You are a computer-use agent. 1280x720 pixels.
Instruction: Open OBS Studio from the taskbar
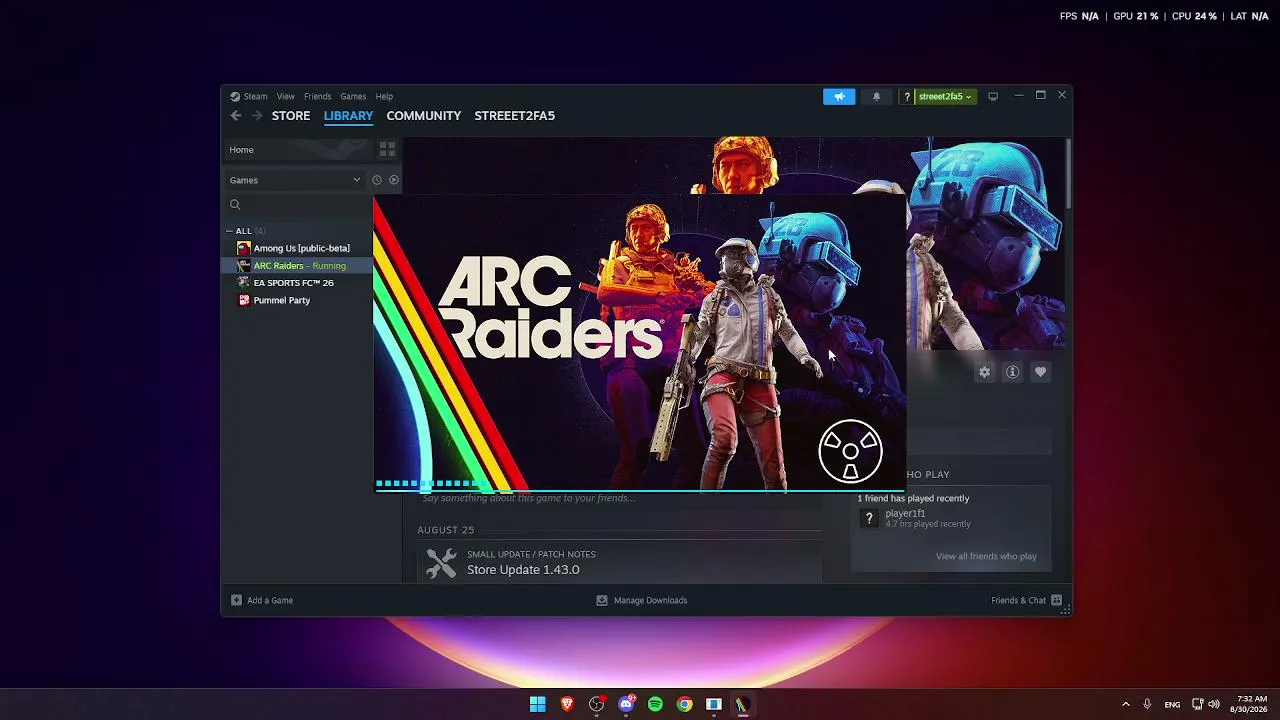point(597,704)
